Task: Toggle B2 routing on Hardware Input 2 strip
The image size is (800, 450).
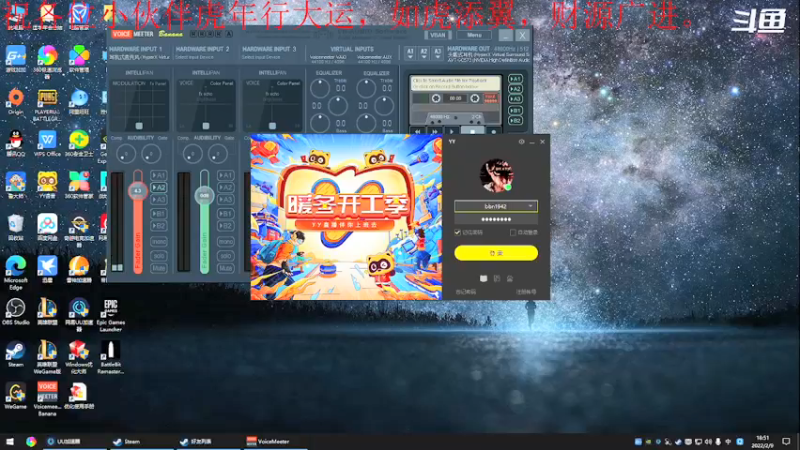Action: [226, 226]
